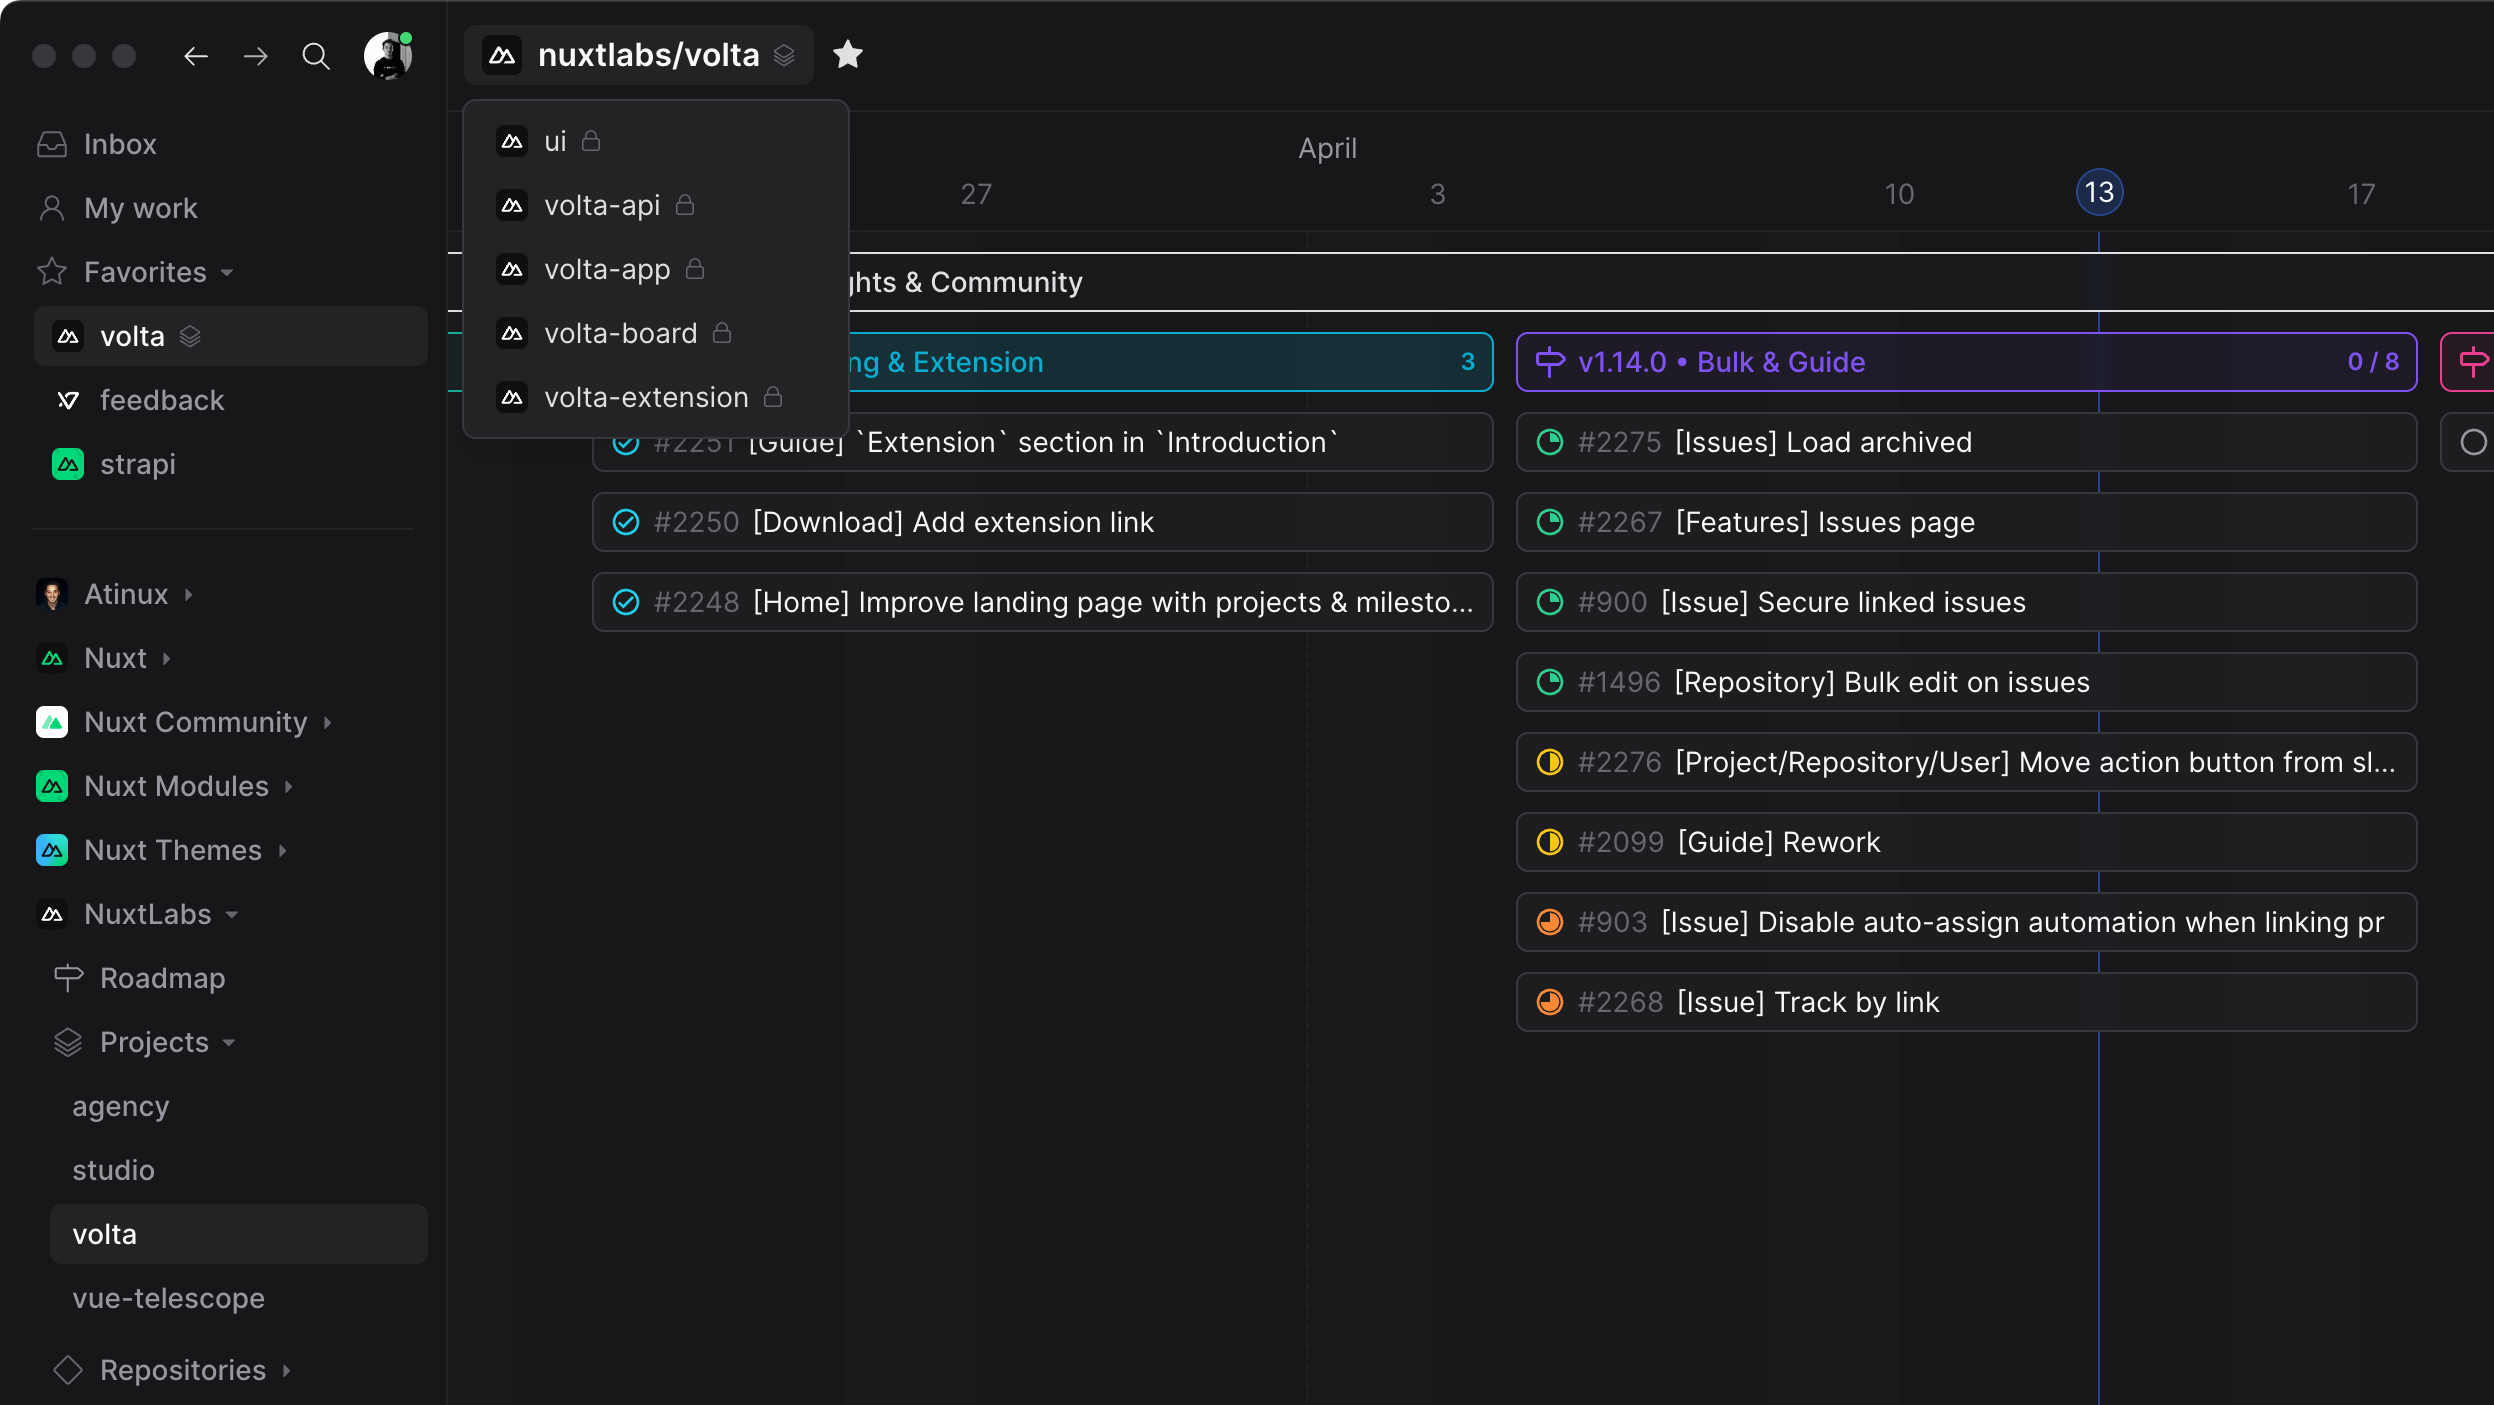Open the strapi favorite

coord(230,464)
